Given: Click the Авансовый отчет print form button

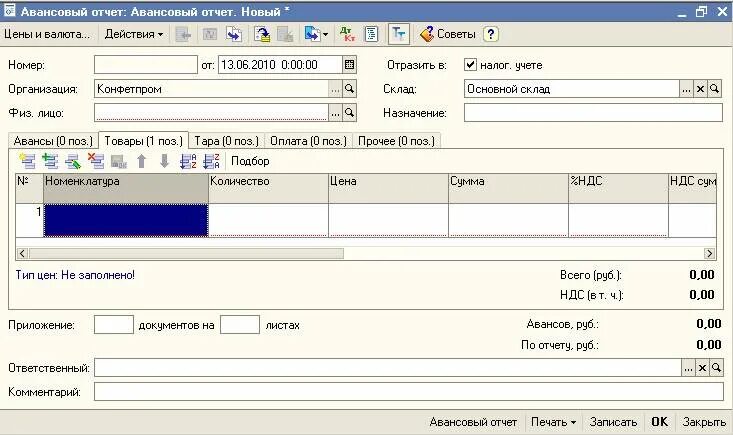Looking at the screenshot, I should pos(473,422).
